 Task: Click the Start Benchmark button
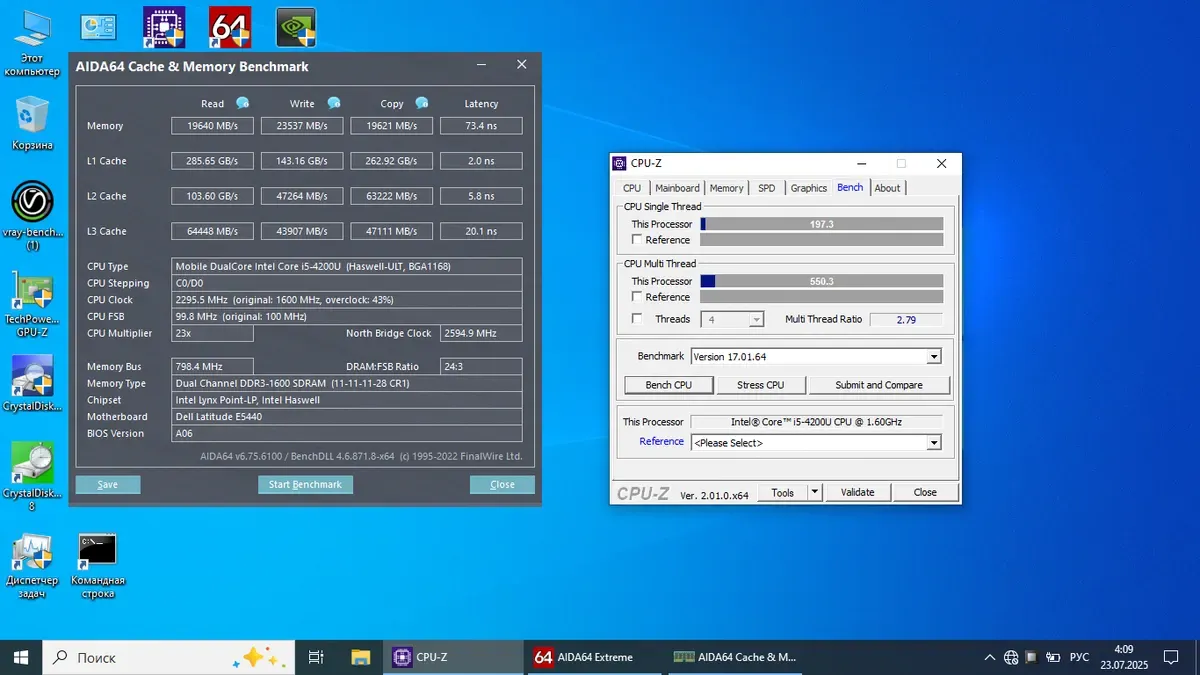305,484
